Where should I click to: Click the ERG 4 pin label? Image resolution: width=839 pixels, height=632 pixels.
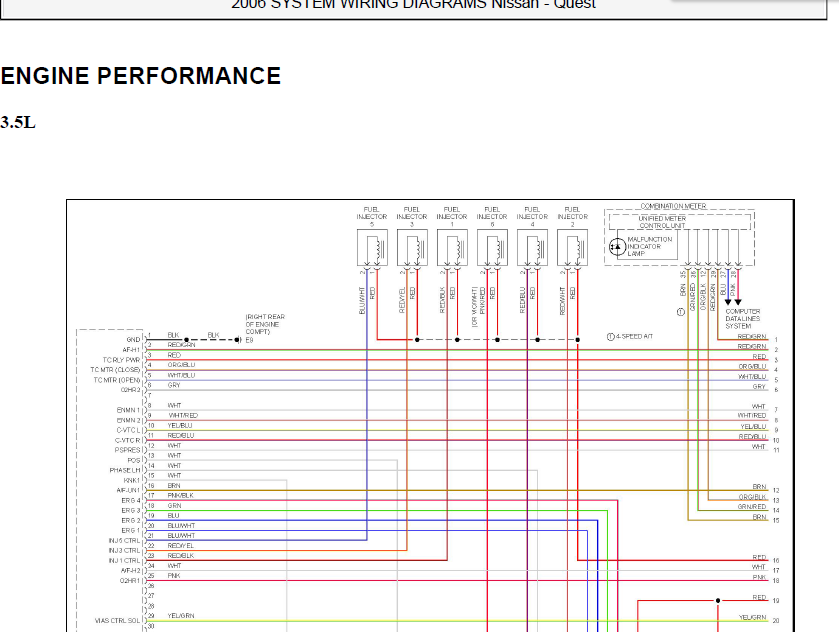coord(131,501)
